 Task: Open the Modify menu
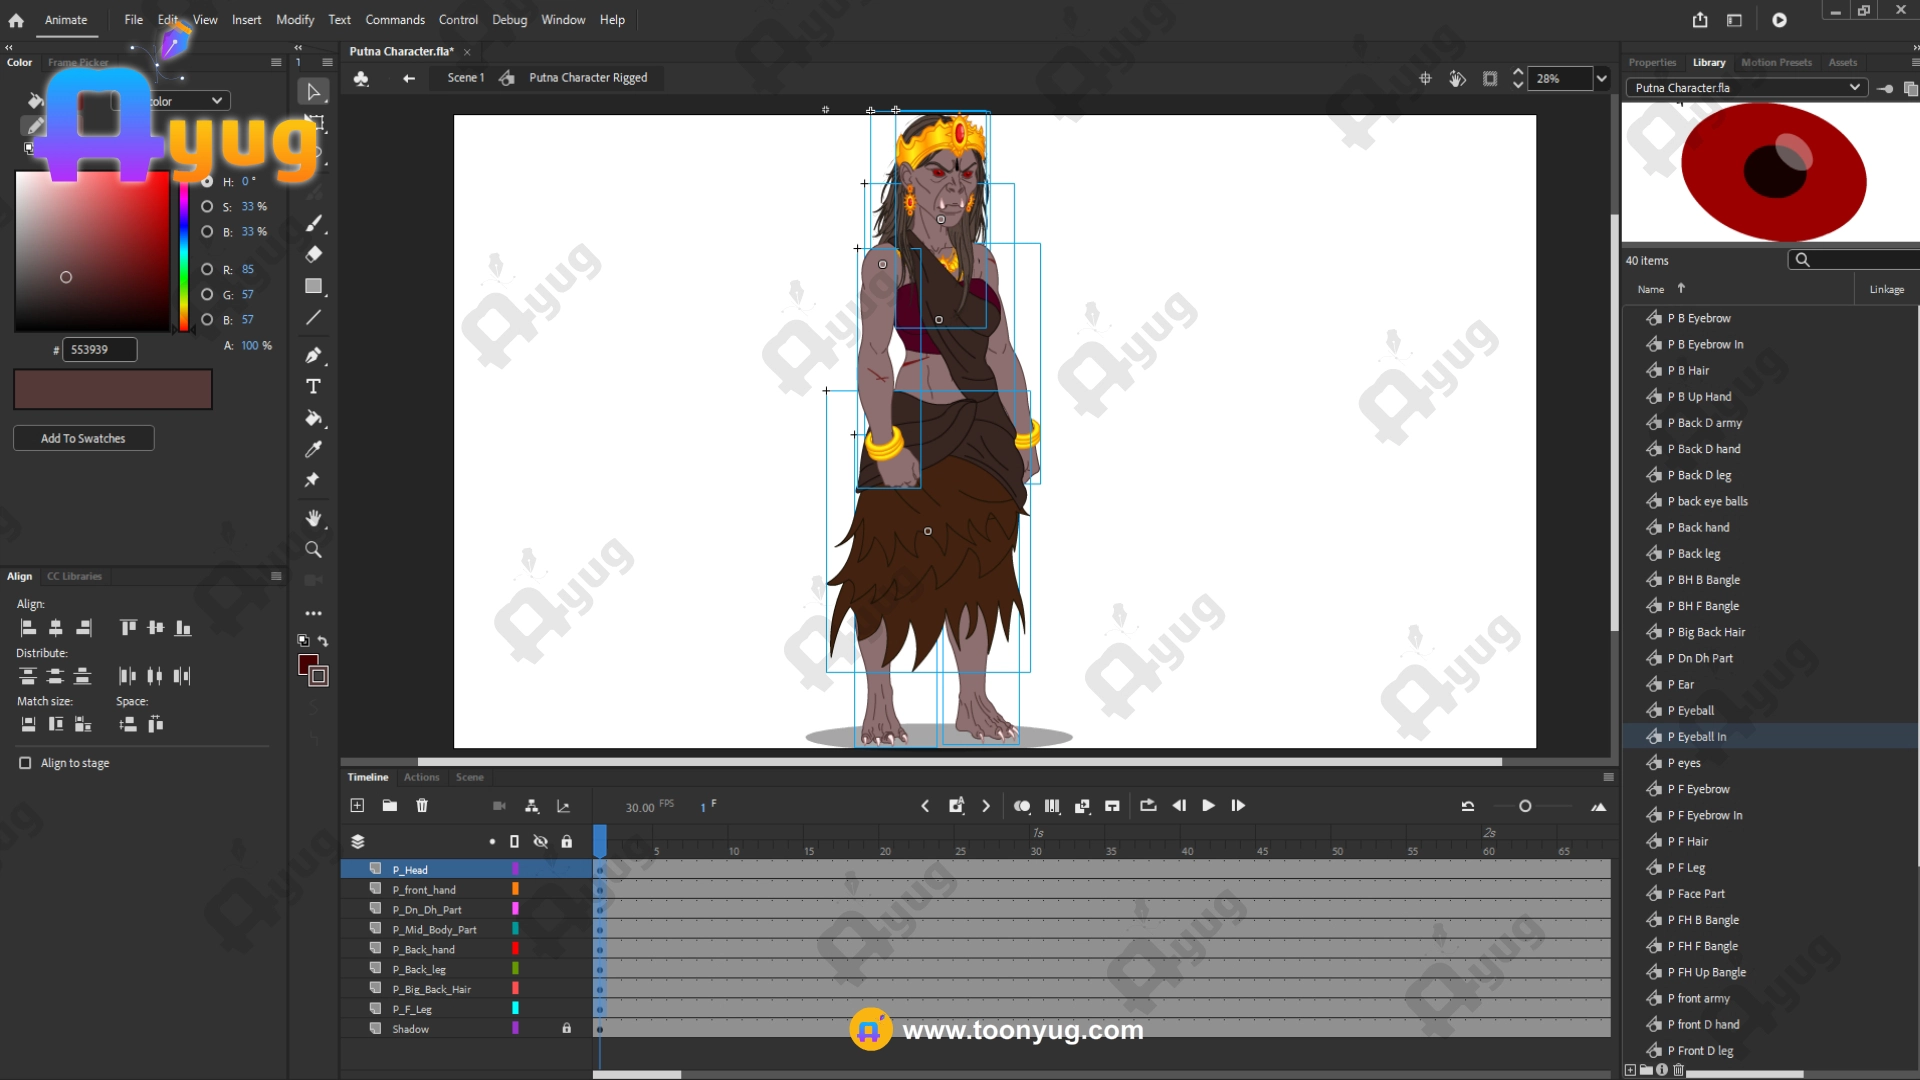point(294,20)
